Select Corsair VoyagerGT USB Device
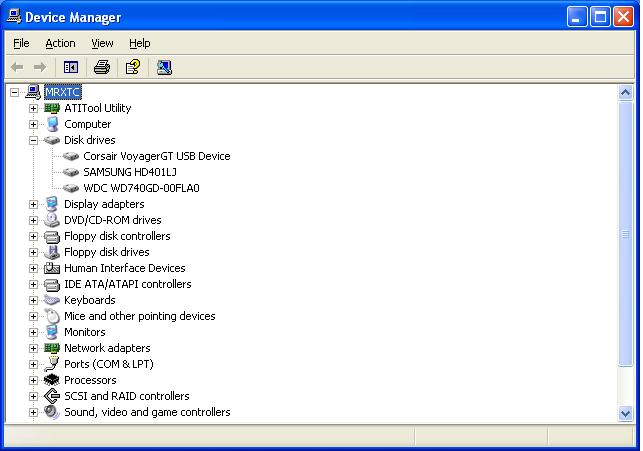This screenshot has width=643, height=451. coord(157,156)
